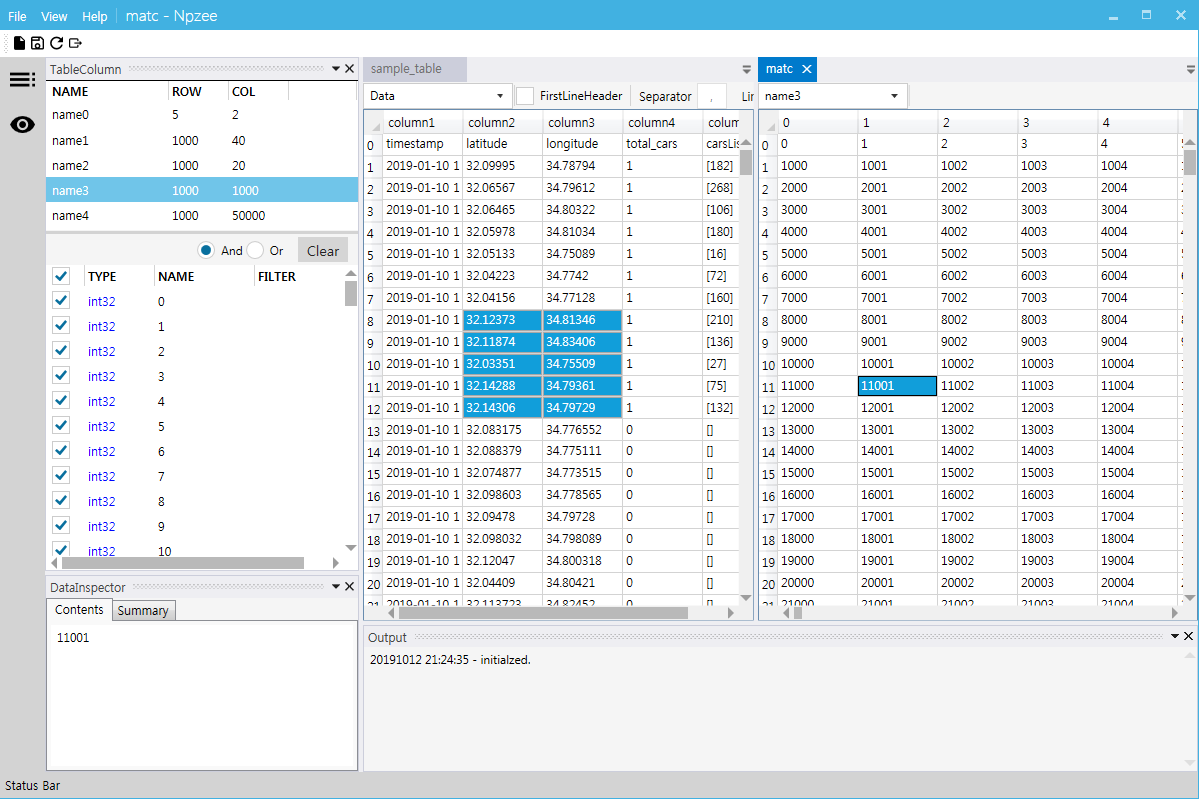Enable the FirstLineHeader checkbox
The image size is (1199, 799).
tap(525, 96)
